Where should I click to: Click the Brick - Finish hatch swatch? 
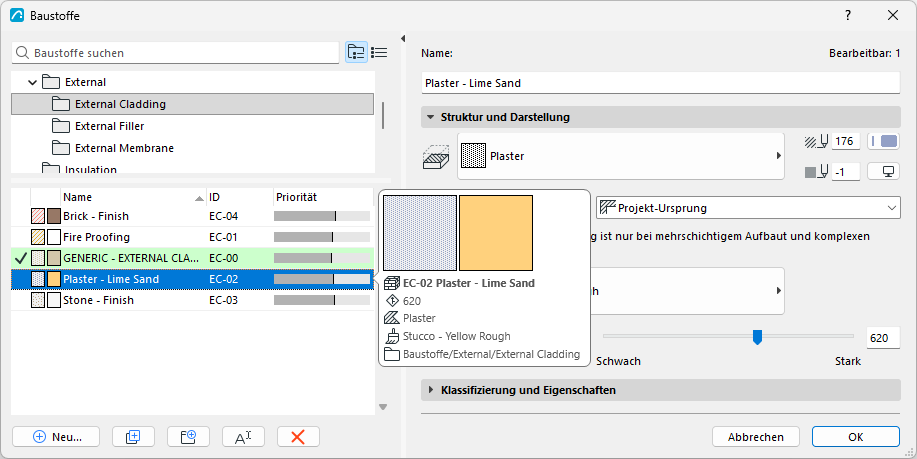click(38, 216)
